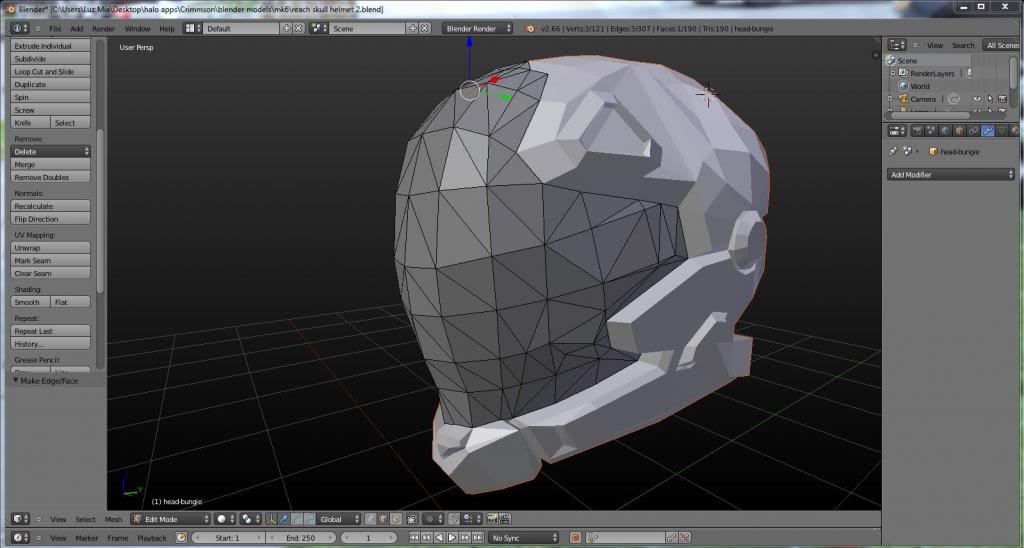
Task: Switch to vertex select mode
Action: (370, 519)
